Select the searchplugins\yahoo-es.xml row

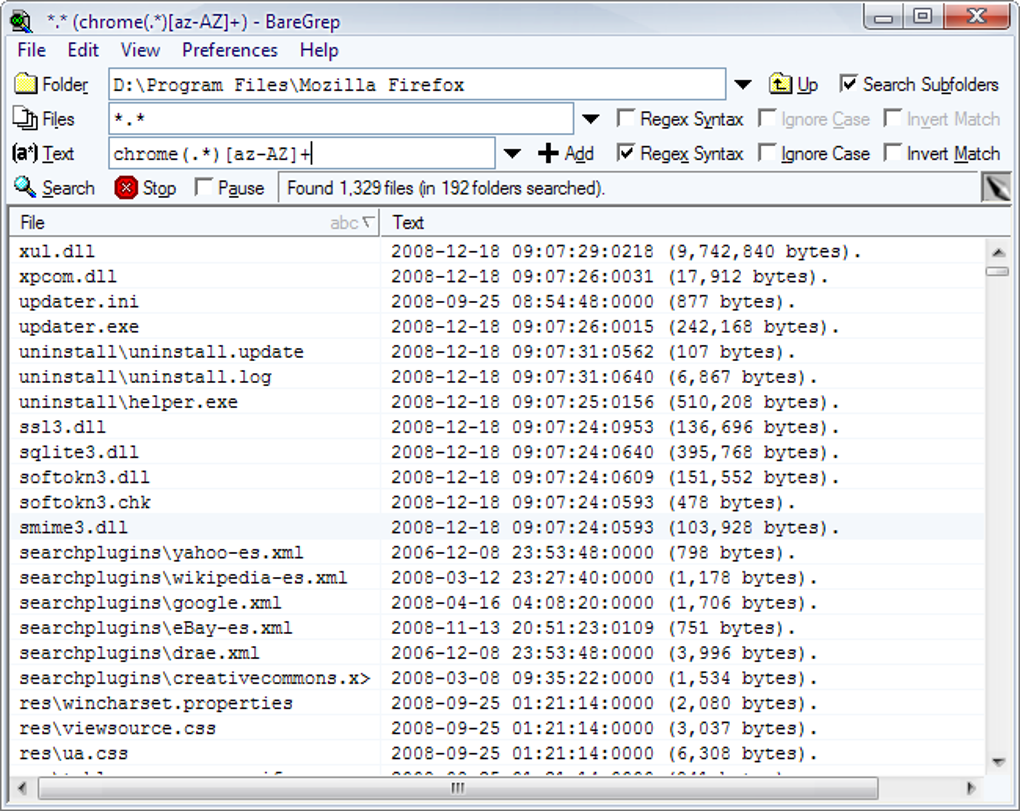498,553
